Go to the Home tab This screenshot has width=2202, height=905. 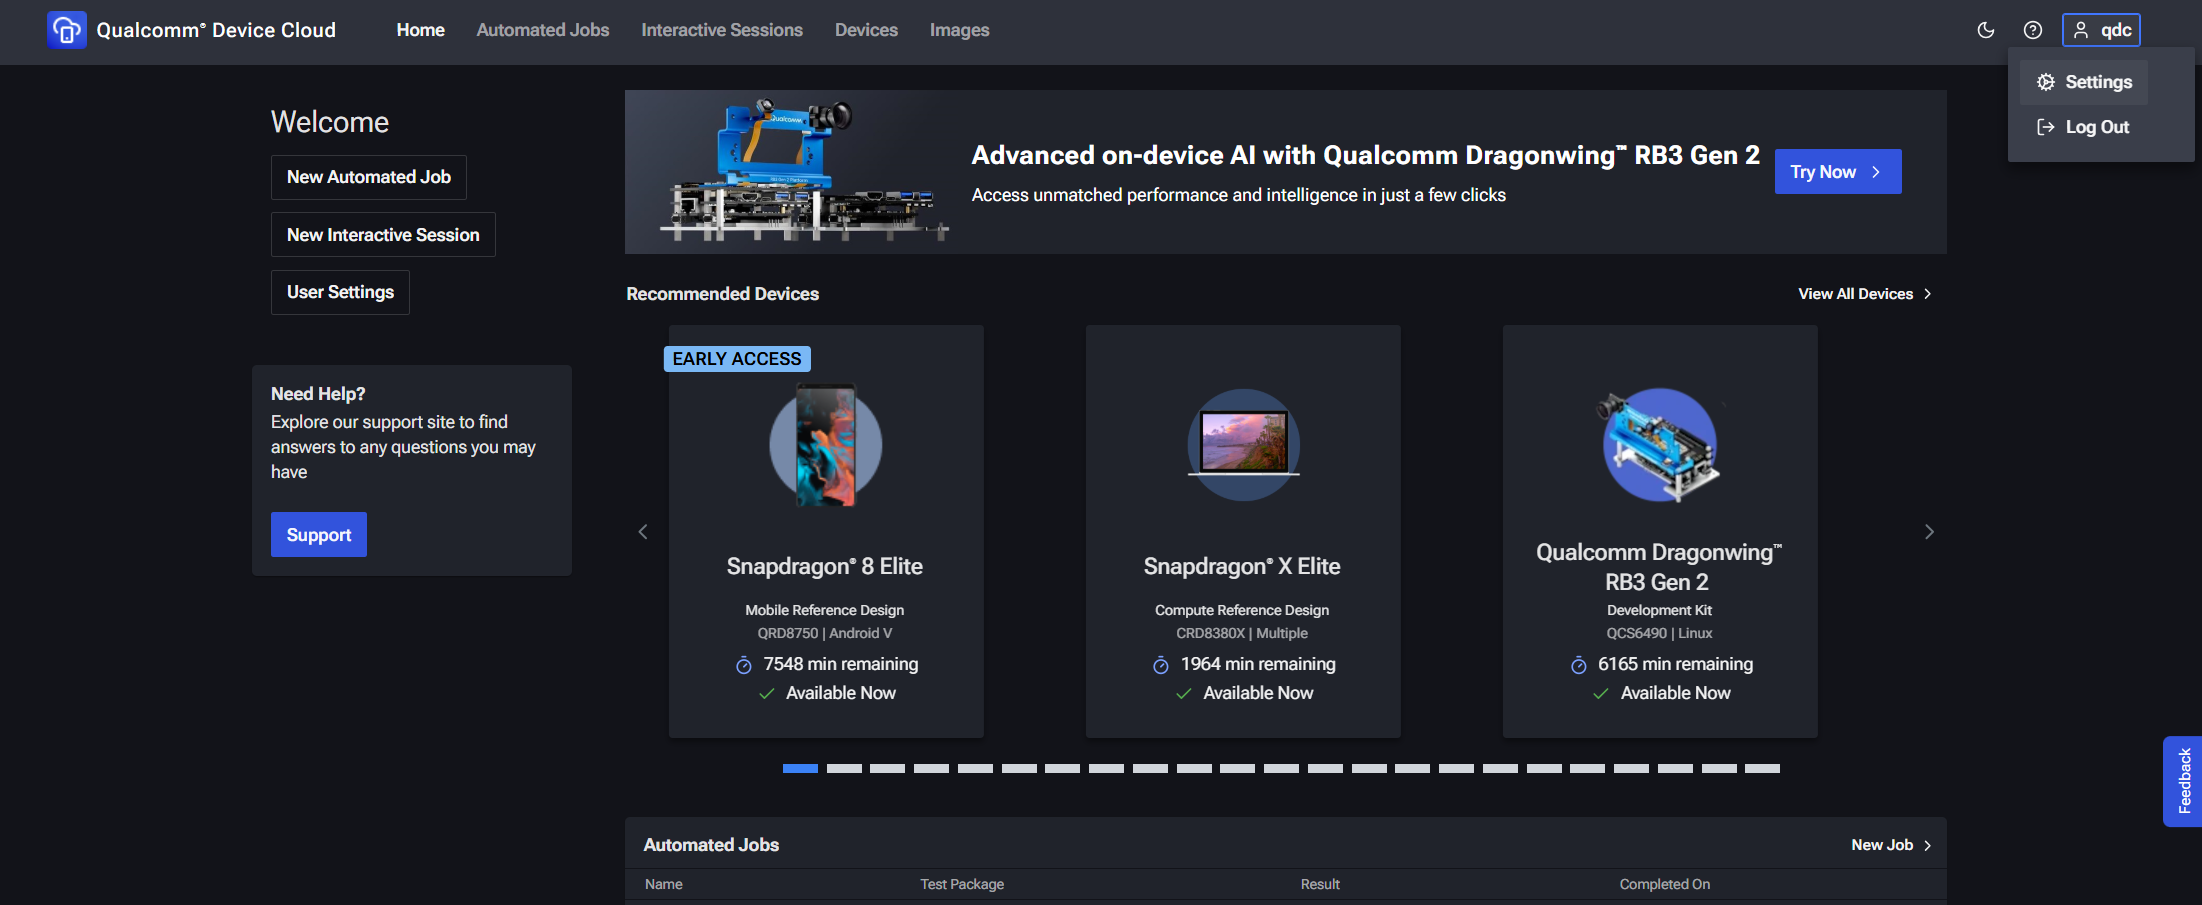tap(421, 30)
